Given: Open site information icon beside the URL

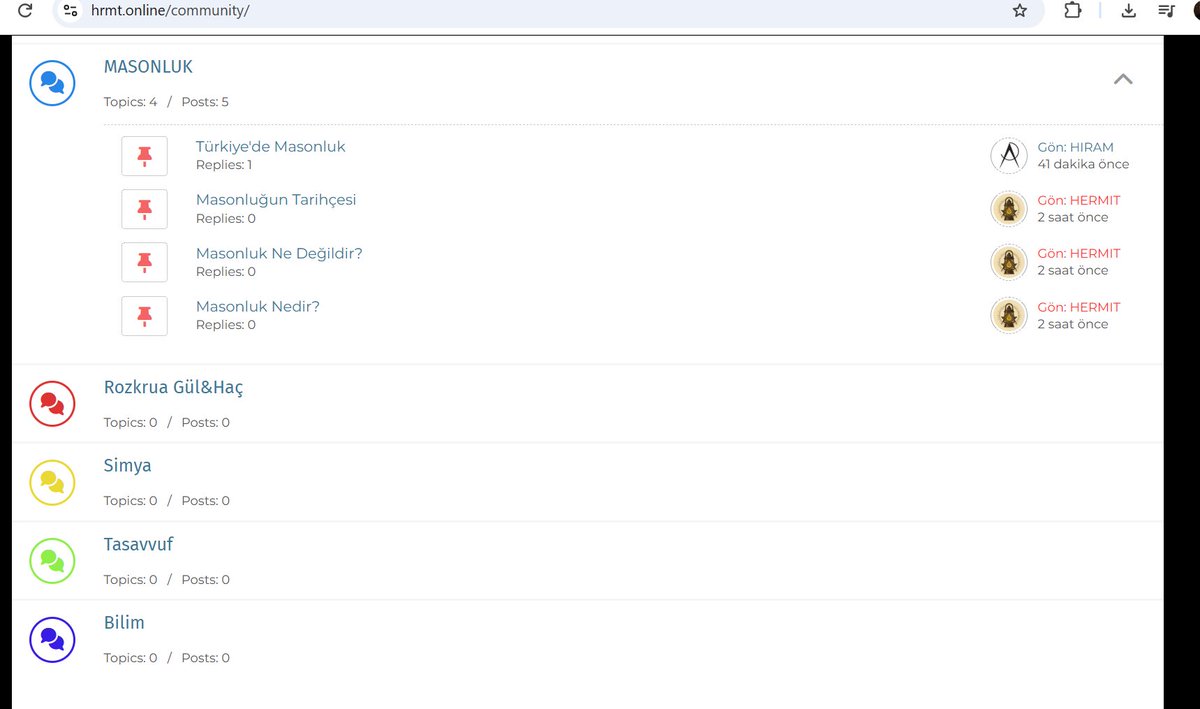Looking at the screenshot, I should click(70, 11).
